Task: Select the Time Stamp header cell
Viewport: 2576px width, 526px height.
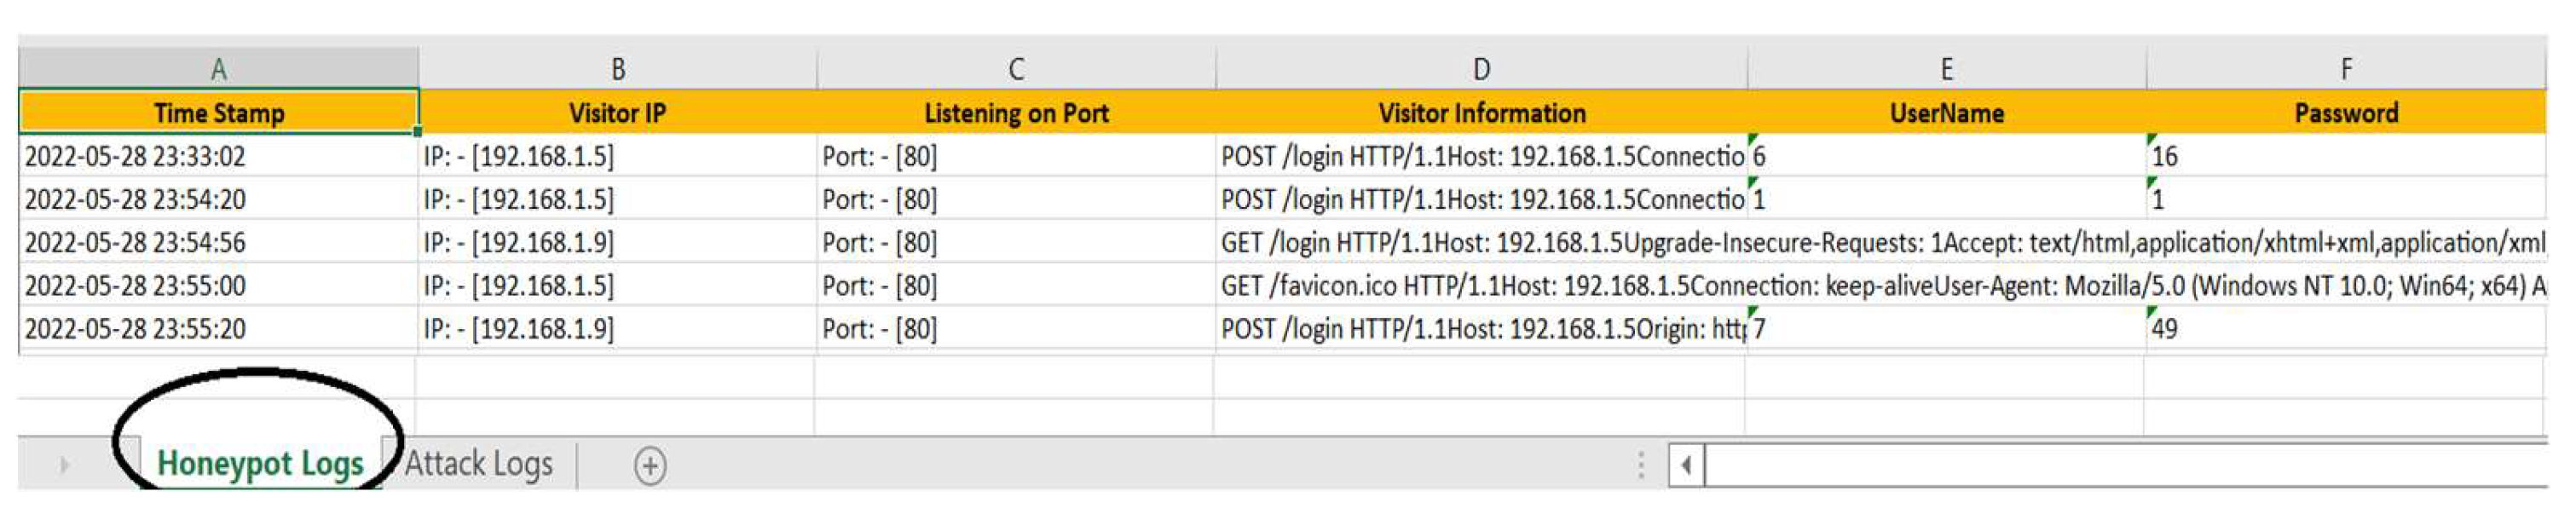Action: tap(218, 113)
